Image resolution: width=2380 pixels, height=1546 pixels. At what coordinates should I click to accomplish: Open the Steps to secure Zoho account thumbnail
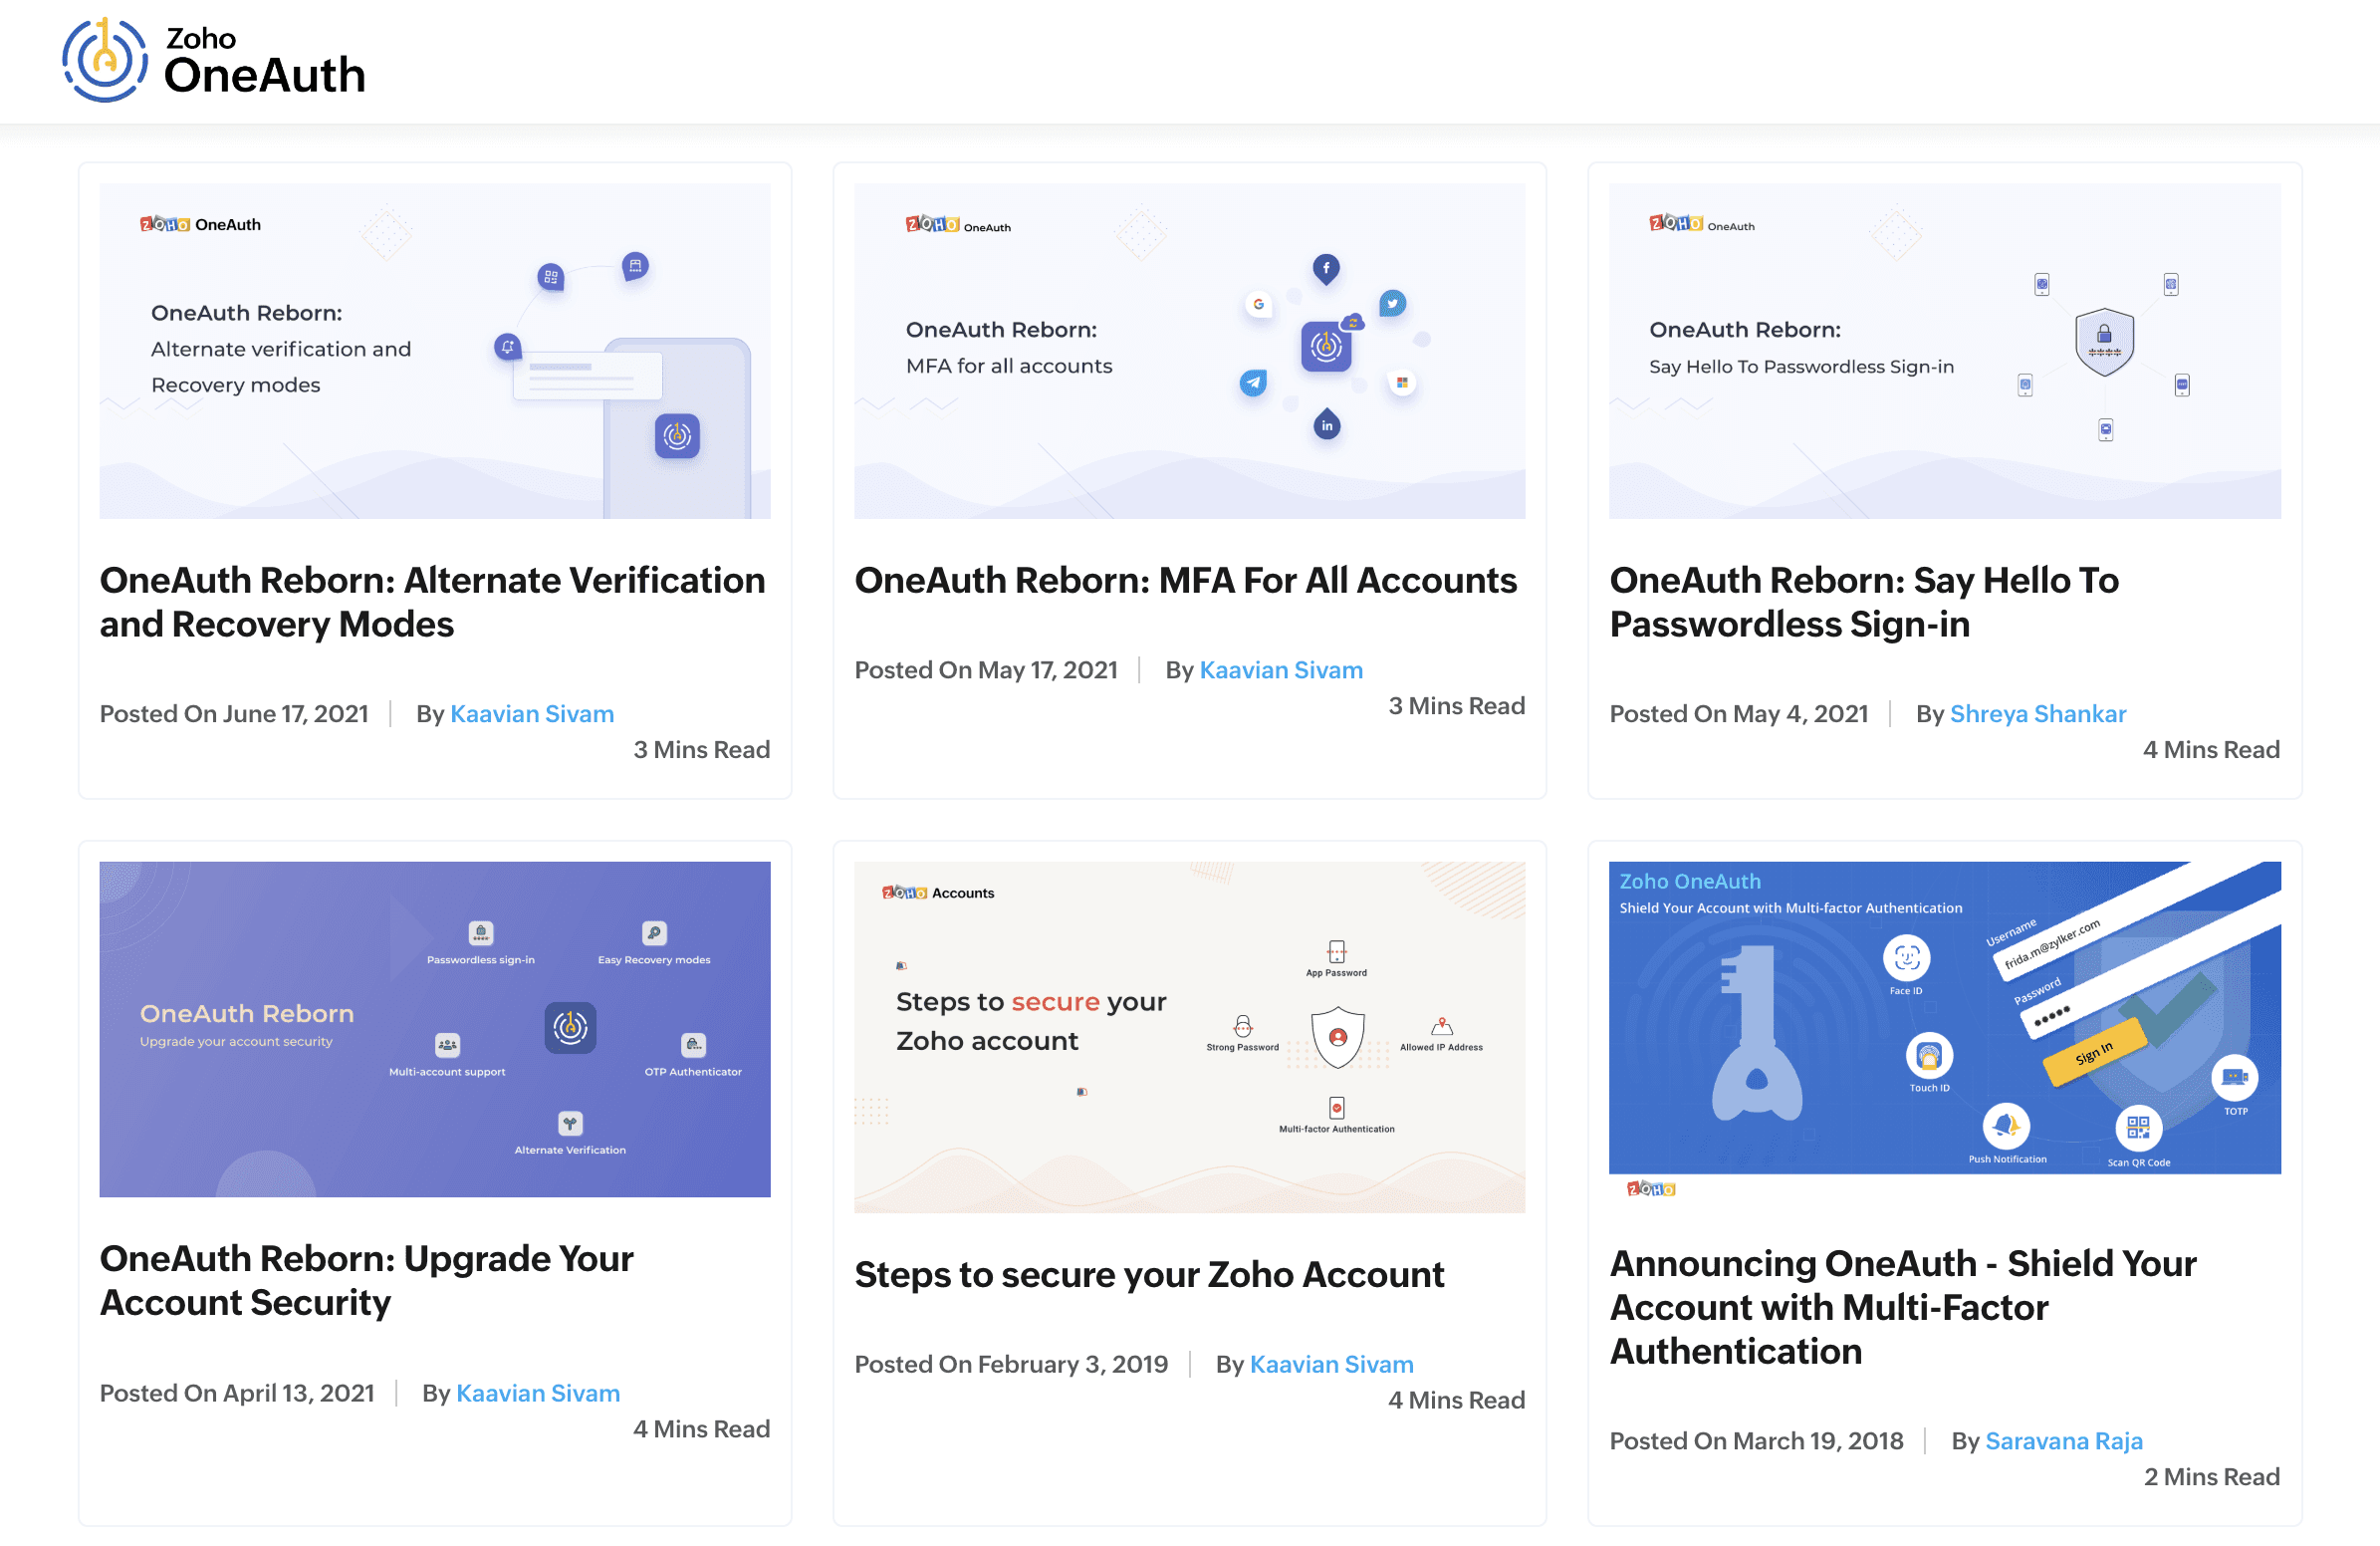[1190, 1037]
